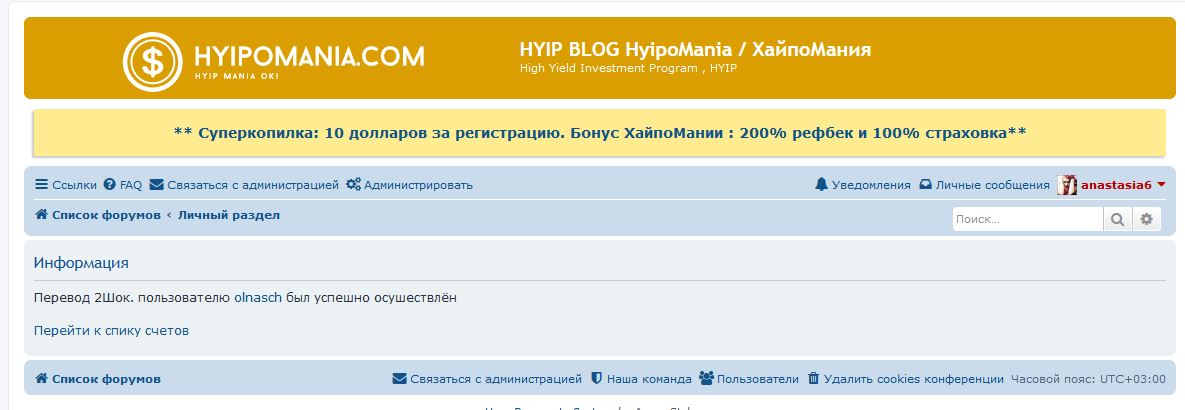Click Связаться с администрацией in top navbar
1185x410 pixels.
click(244, 185)
